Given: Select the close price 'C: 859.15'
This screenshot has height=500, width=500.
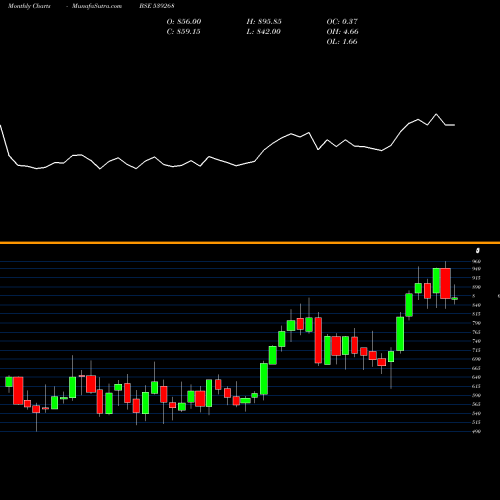Looking at the screenshot, I should tap(184, 32).
